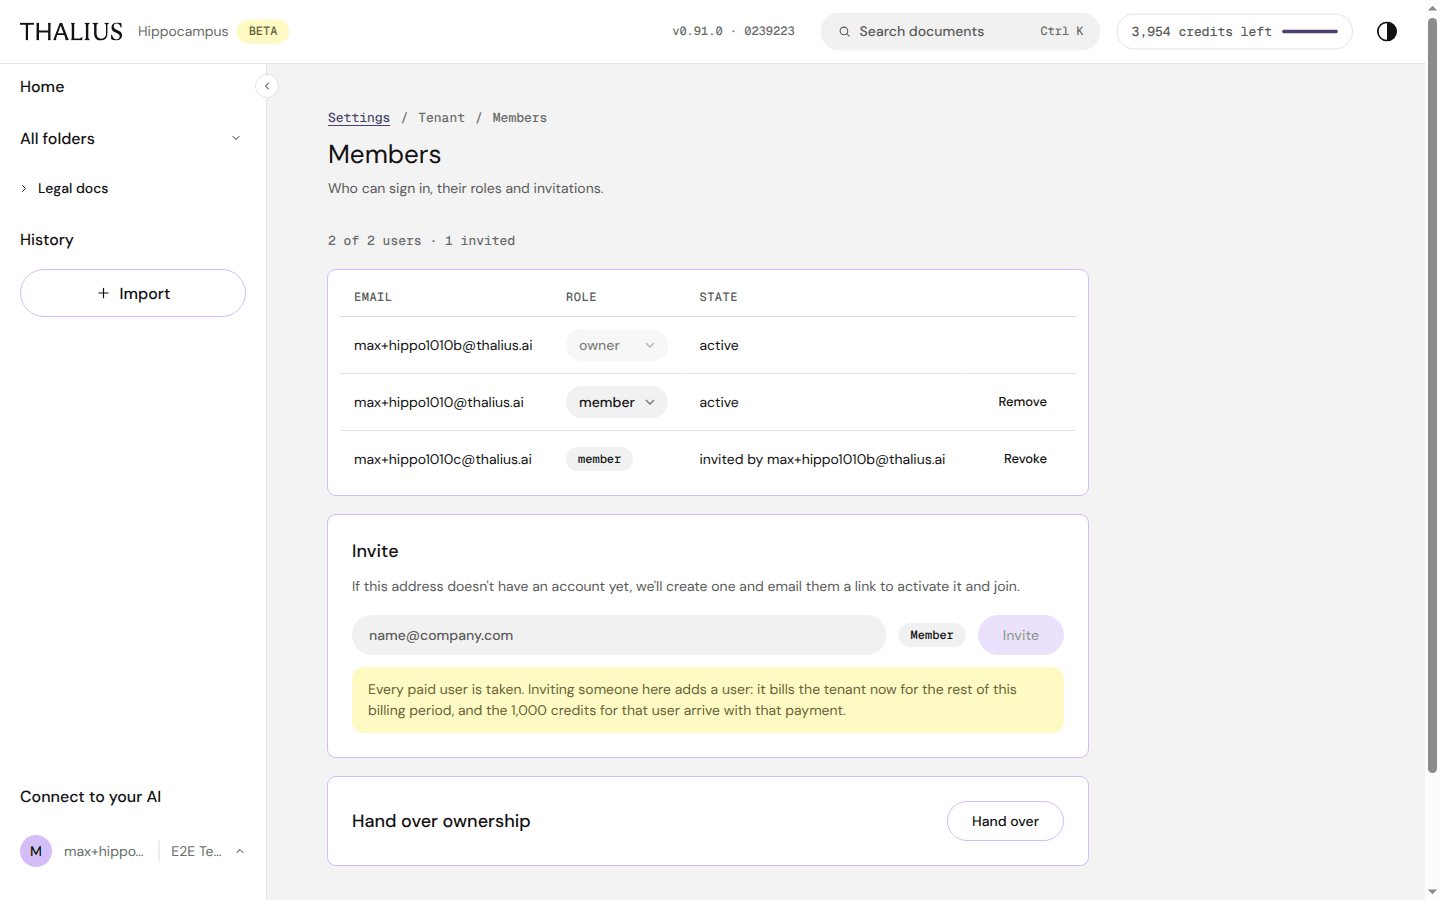Click the EMAIL column header
The height and width of the screenshot is (900, 1440).
click(373, 297)
